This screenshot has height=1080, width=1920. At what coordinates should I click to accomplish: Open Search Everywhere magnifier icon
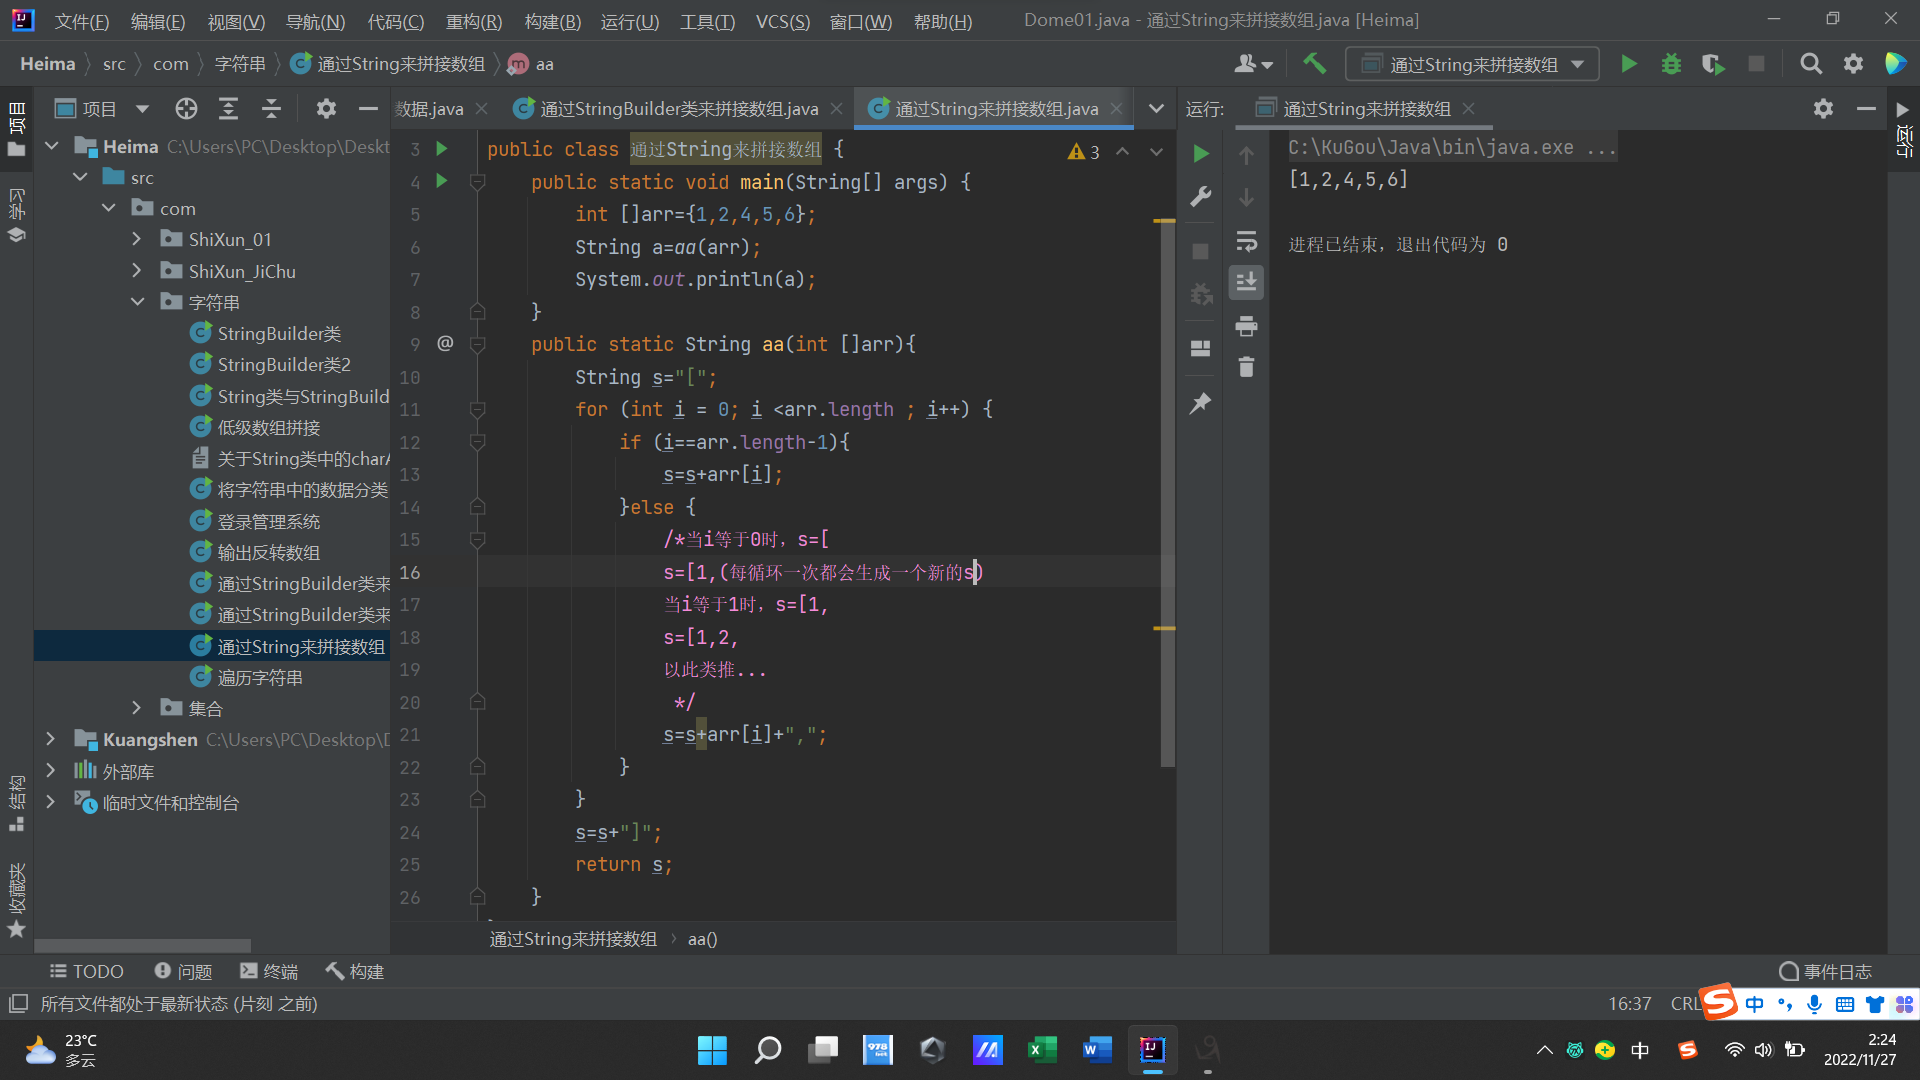(x=1810, y=64)
